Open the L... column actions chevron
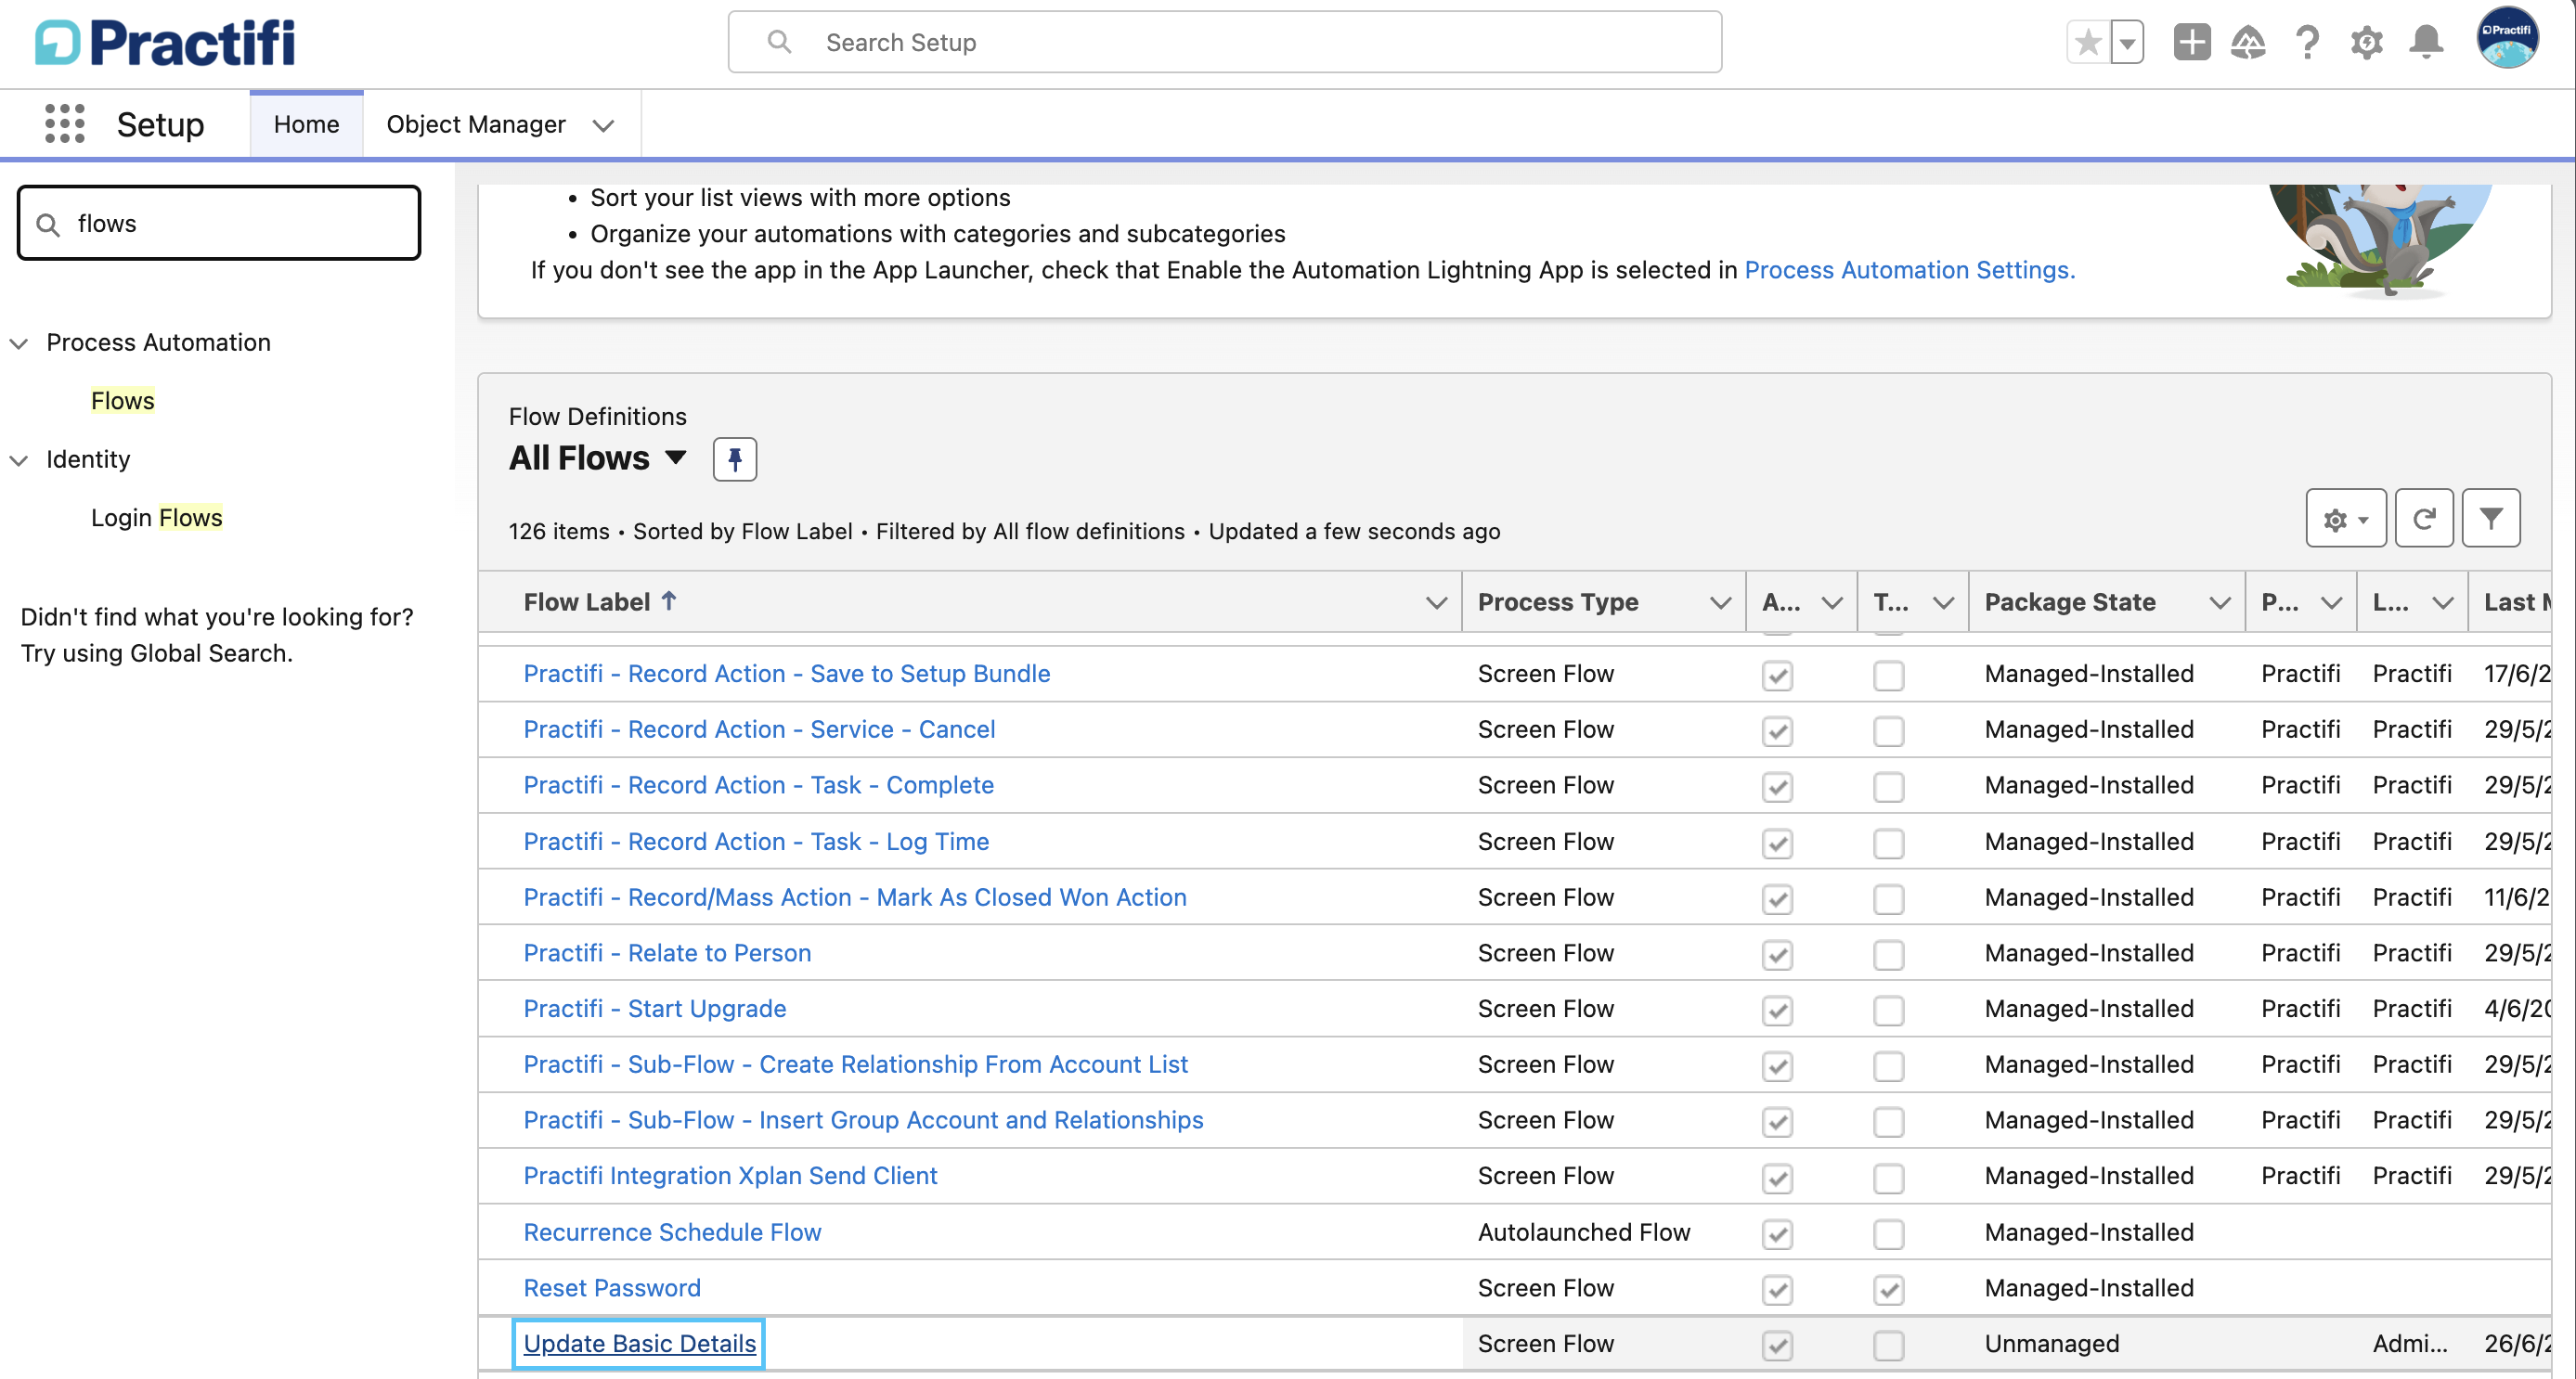The height and width of the screenshot is (1379, 2576). point(2441,602)
